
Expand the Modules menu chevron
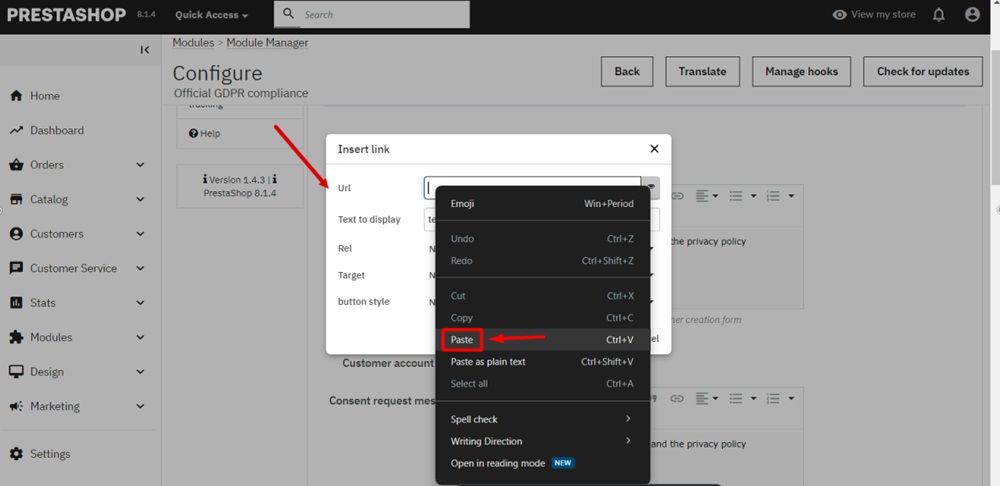[x=140, y=337]
